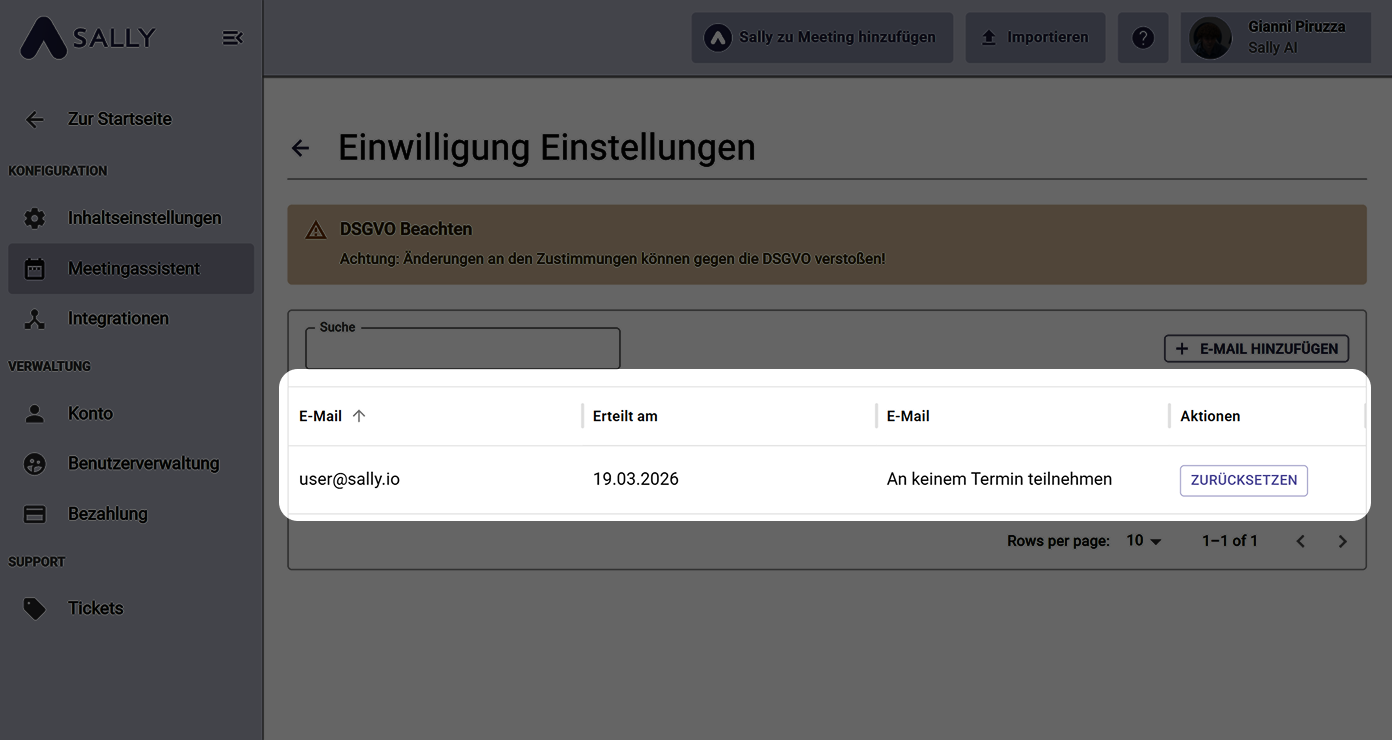Open Tickets under Support
The image size is (1392, 740).
tap(95, 608)
